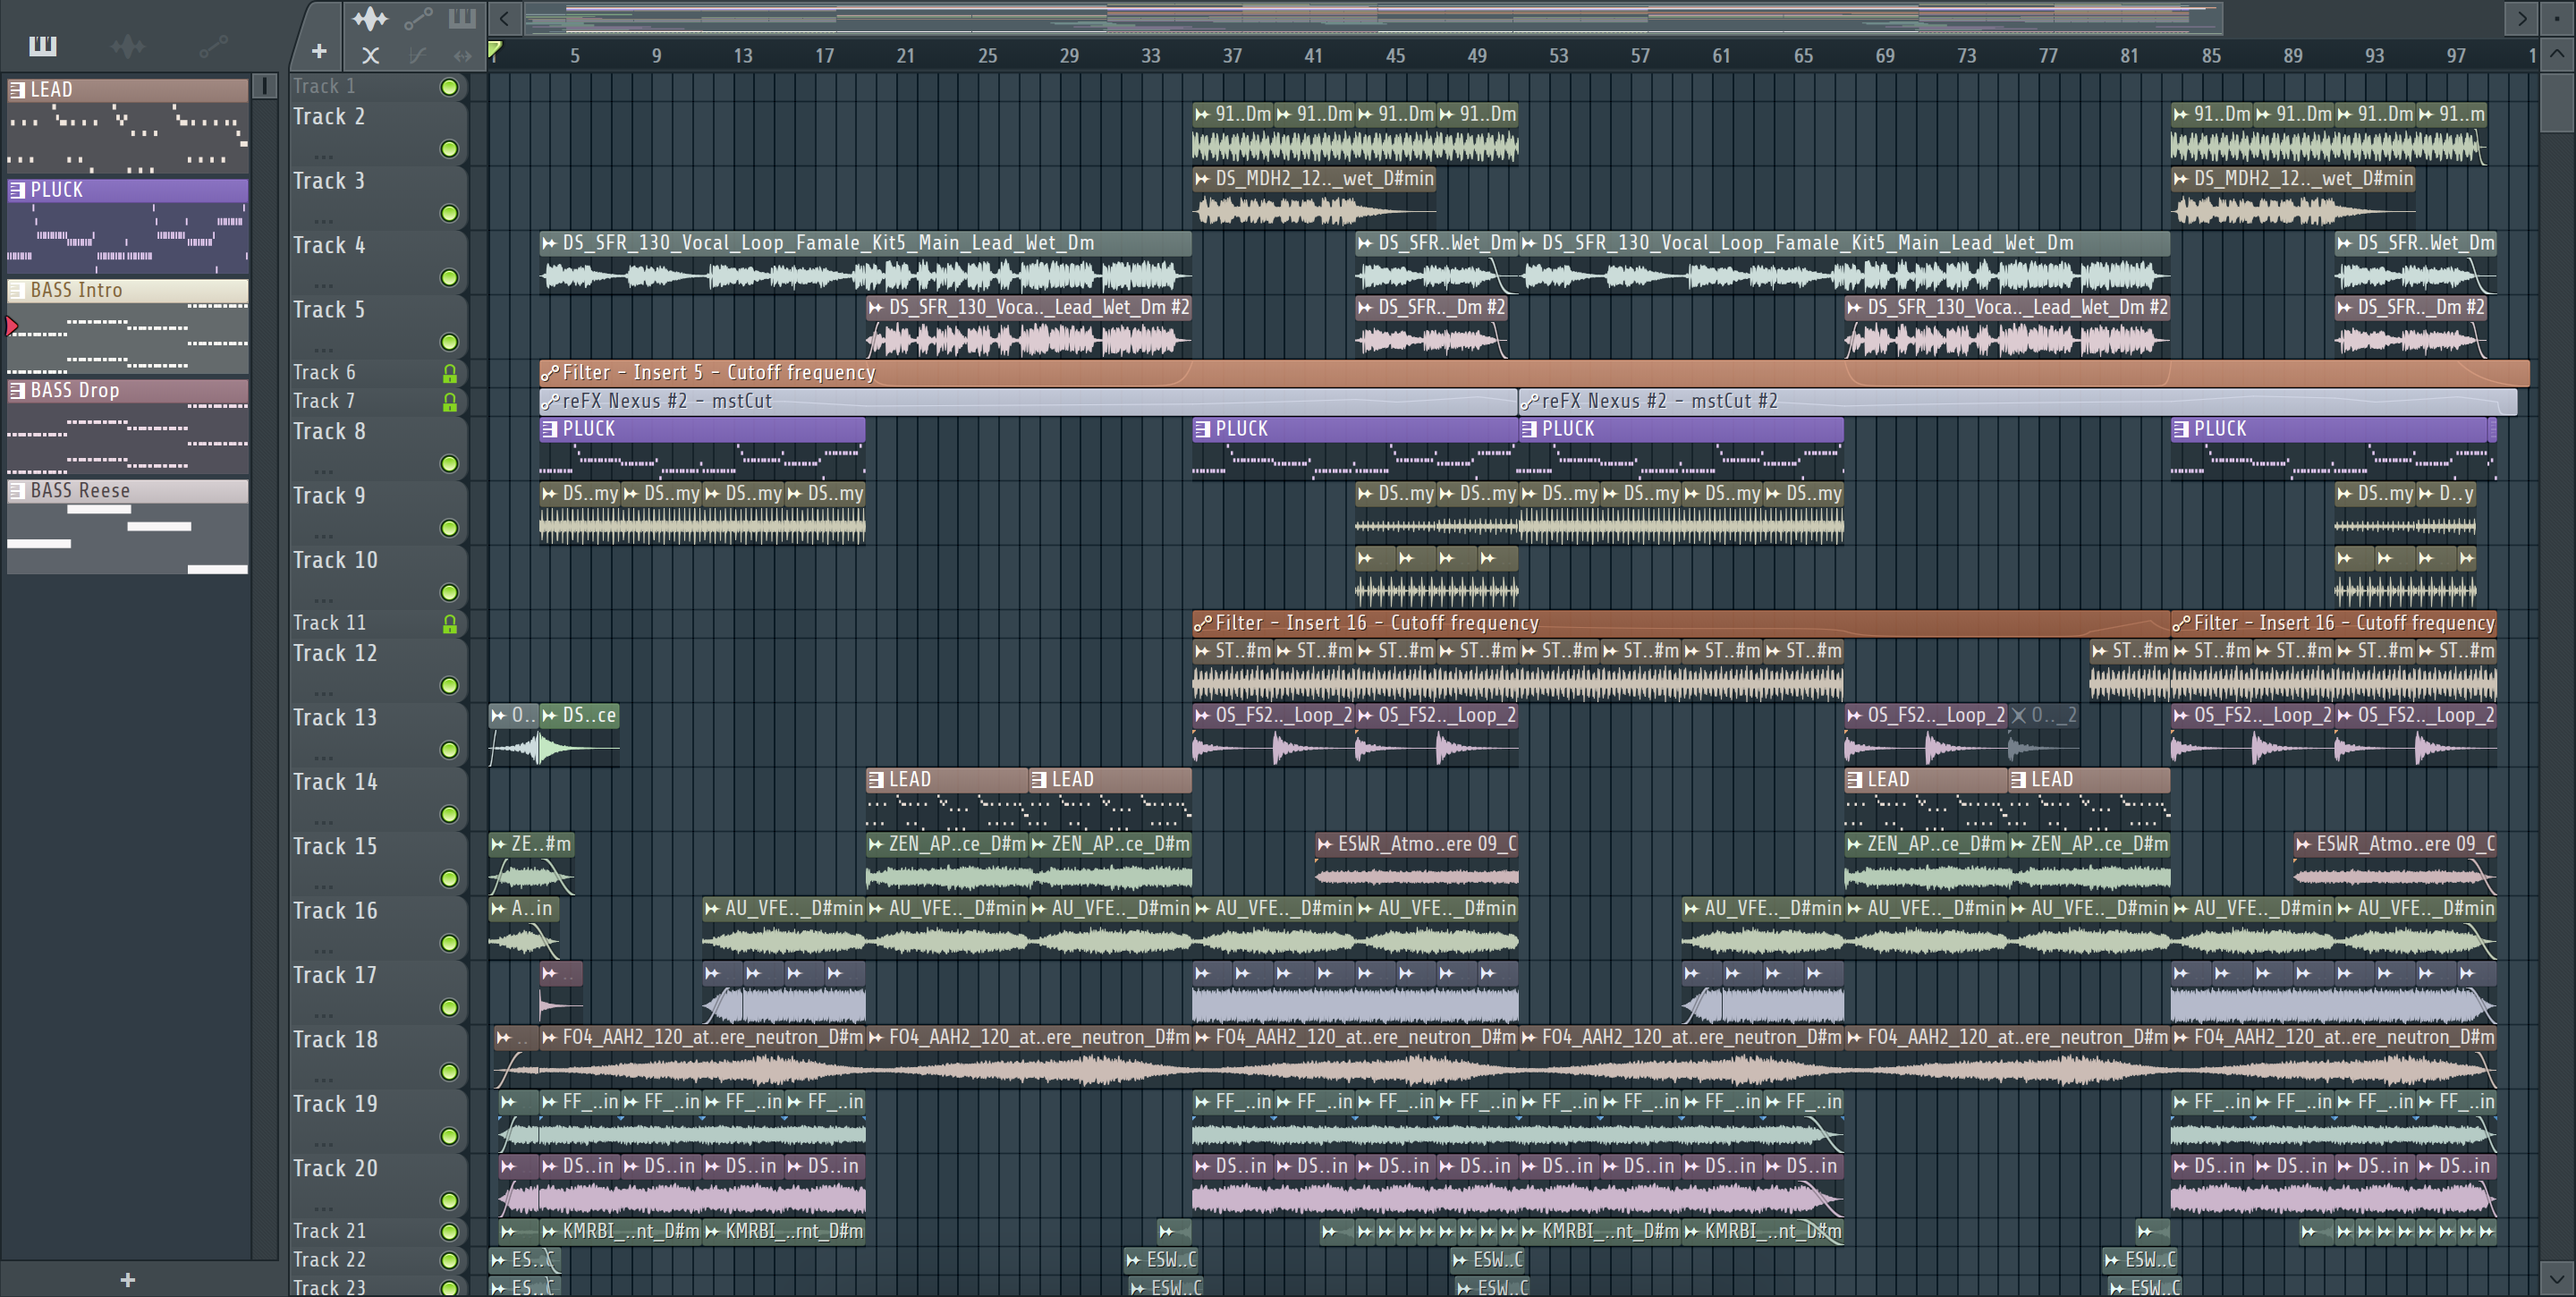Open menu of reFX Nexus #2 mstCut clip
2576x1297 pixels.
pos(549,402)
